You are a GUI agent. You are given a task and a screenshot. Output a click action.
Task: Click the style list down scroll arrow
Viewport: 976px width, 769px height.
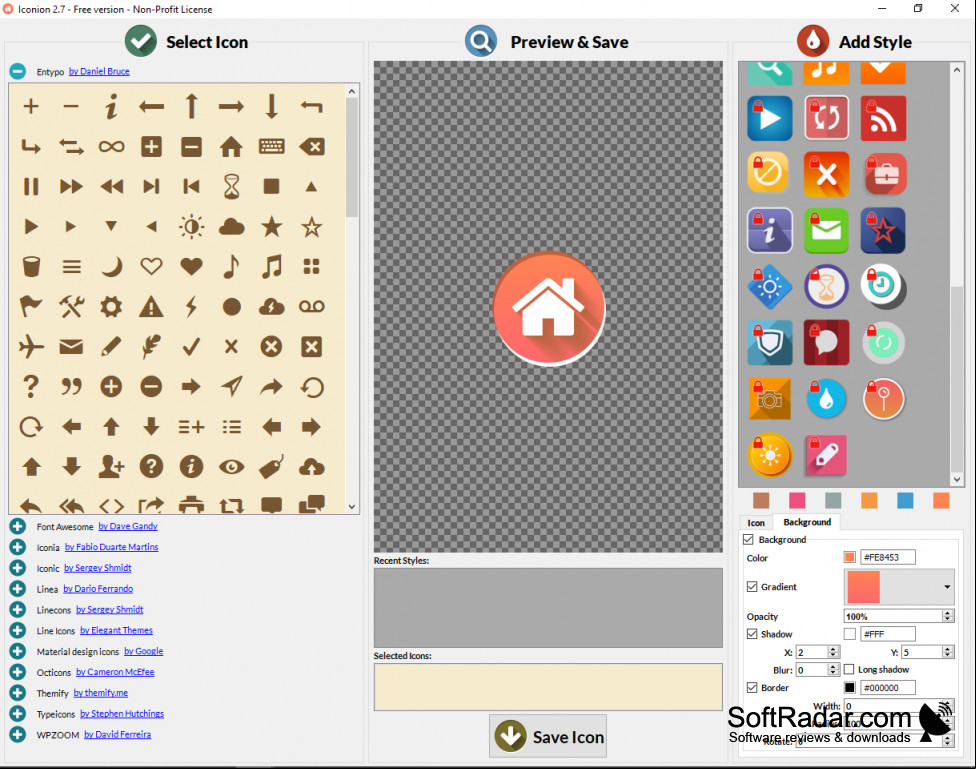coord(957,479)
